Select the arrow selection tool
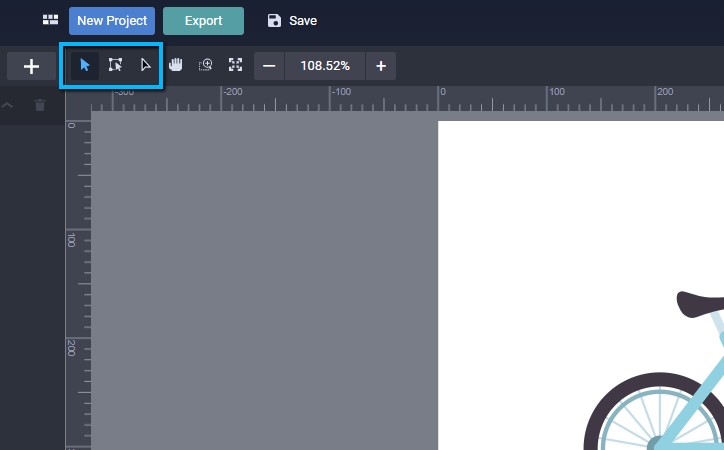Viewport: 724px width, 450px height. (85, 66)
